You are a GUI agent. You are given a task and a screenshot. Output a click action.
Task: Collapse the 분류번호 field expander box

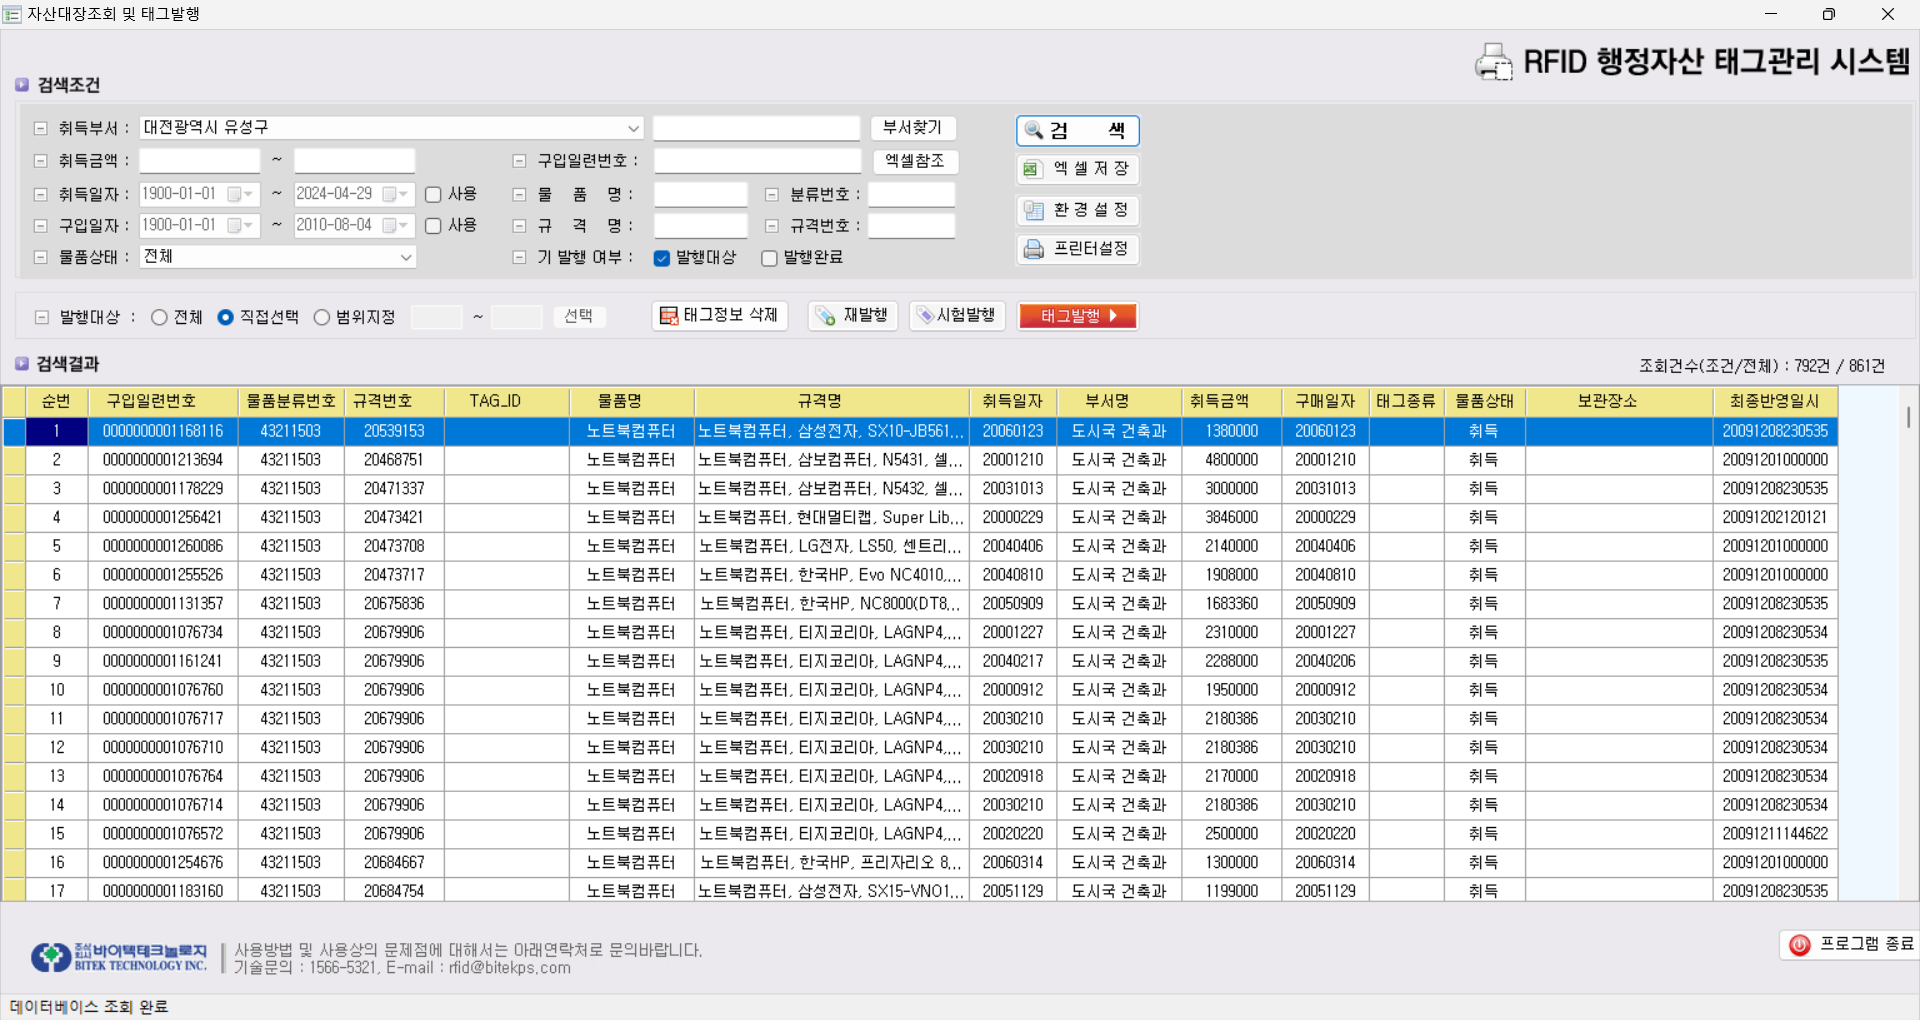pos(772,195)
